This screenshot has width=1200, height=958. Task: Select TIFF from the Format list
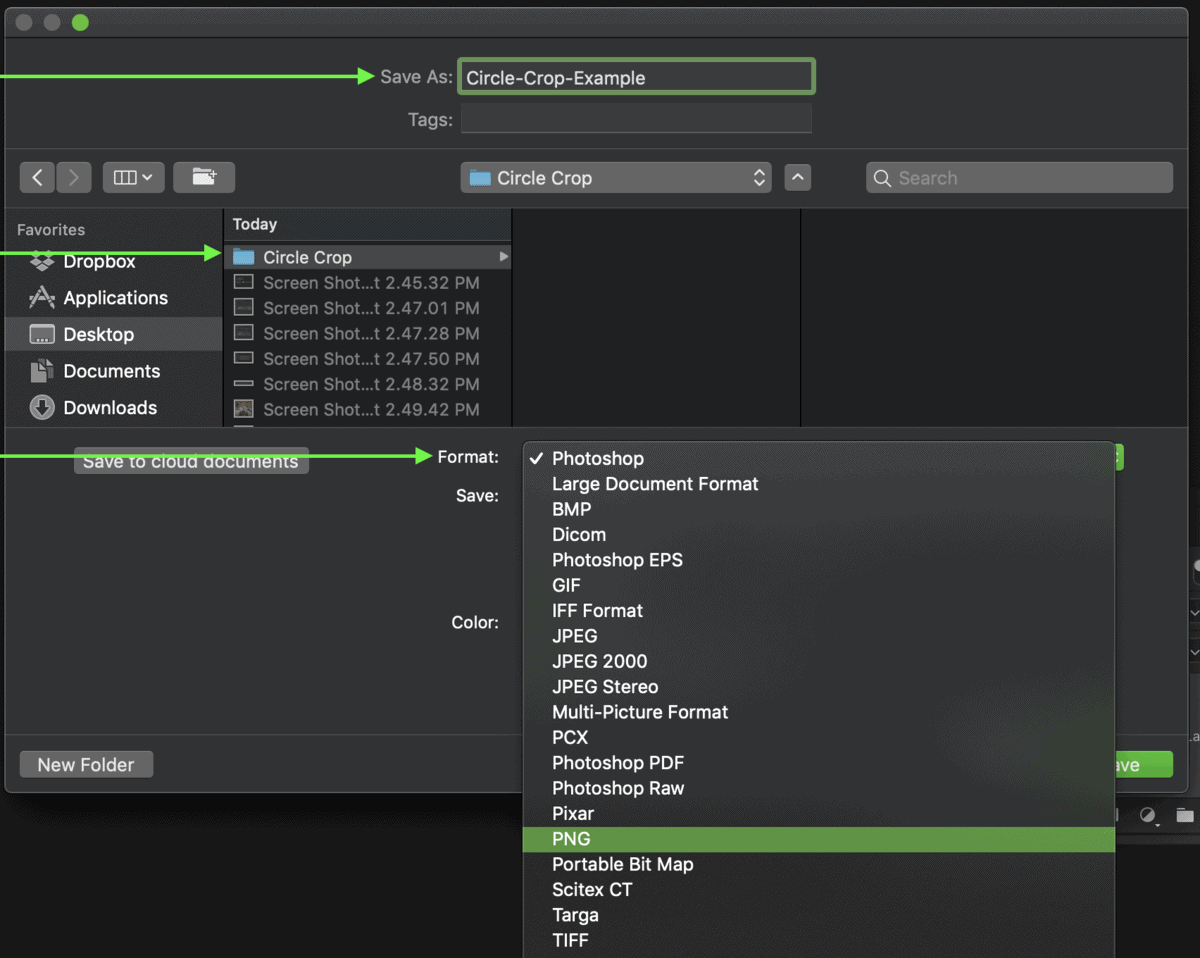pyautogui.click(x=818, y=940)
